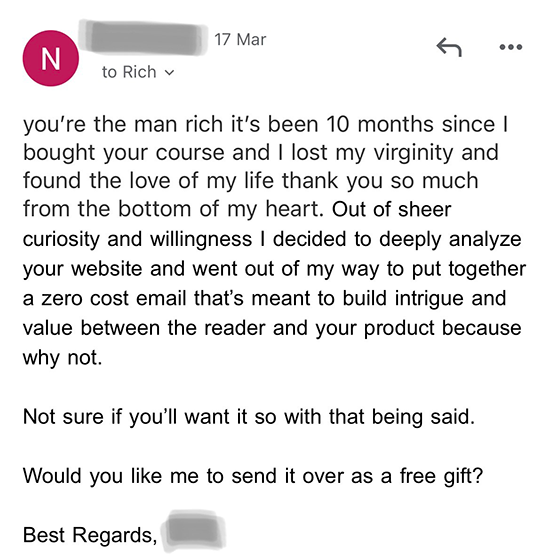Screen dimensions: 550x560
Task: Reply to the email using the arrow icon
Action: 449,47
